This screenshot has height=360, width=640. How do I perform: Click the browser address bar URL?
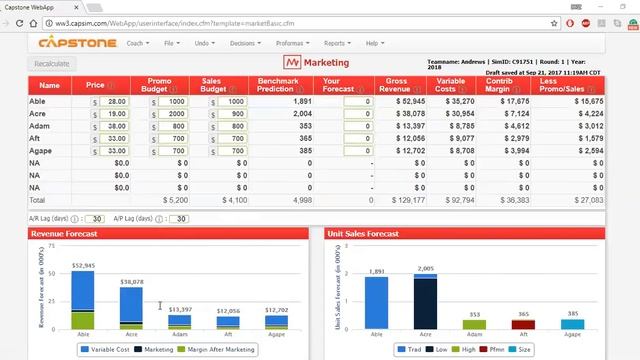[175, 23]
